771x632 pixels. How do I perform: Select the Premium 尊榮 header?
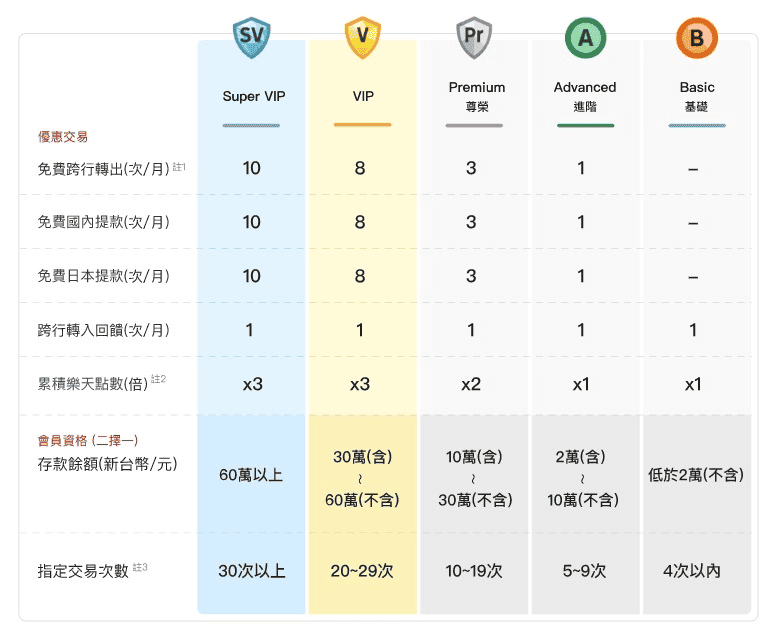coord(476,97)
